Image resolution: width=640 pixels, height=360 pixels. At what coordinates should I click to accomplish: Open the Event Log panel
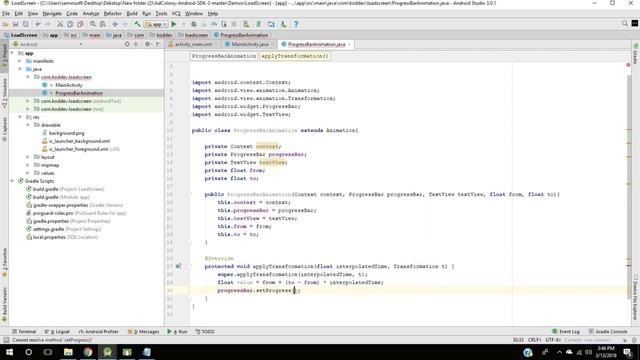566,331
